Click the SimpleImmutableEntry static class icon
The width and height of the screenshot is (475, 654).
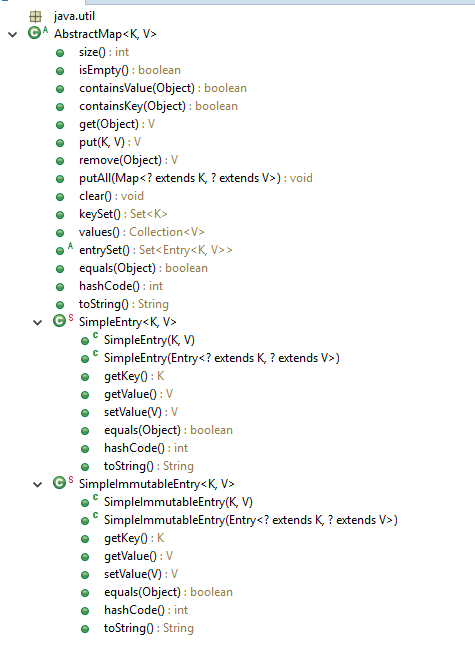pyautogui.click(x=63, y=483)
